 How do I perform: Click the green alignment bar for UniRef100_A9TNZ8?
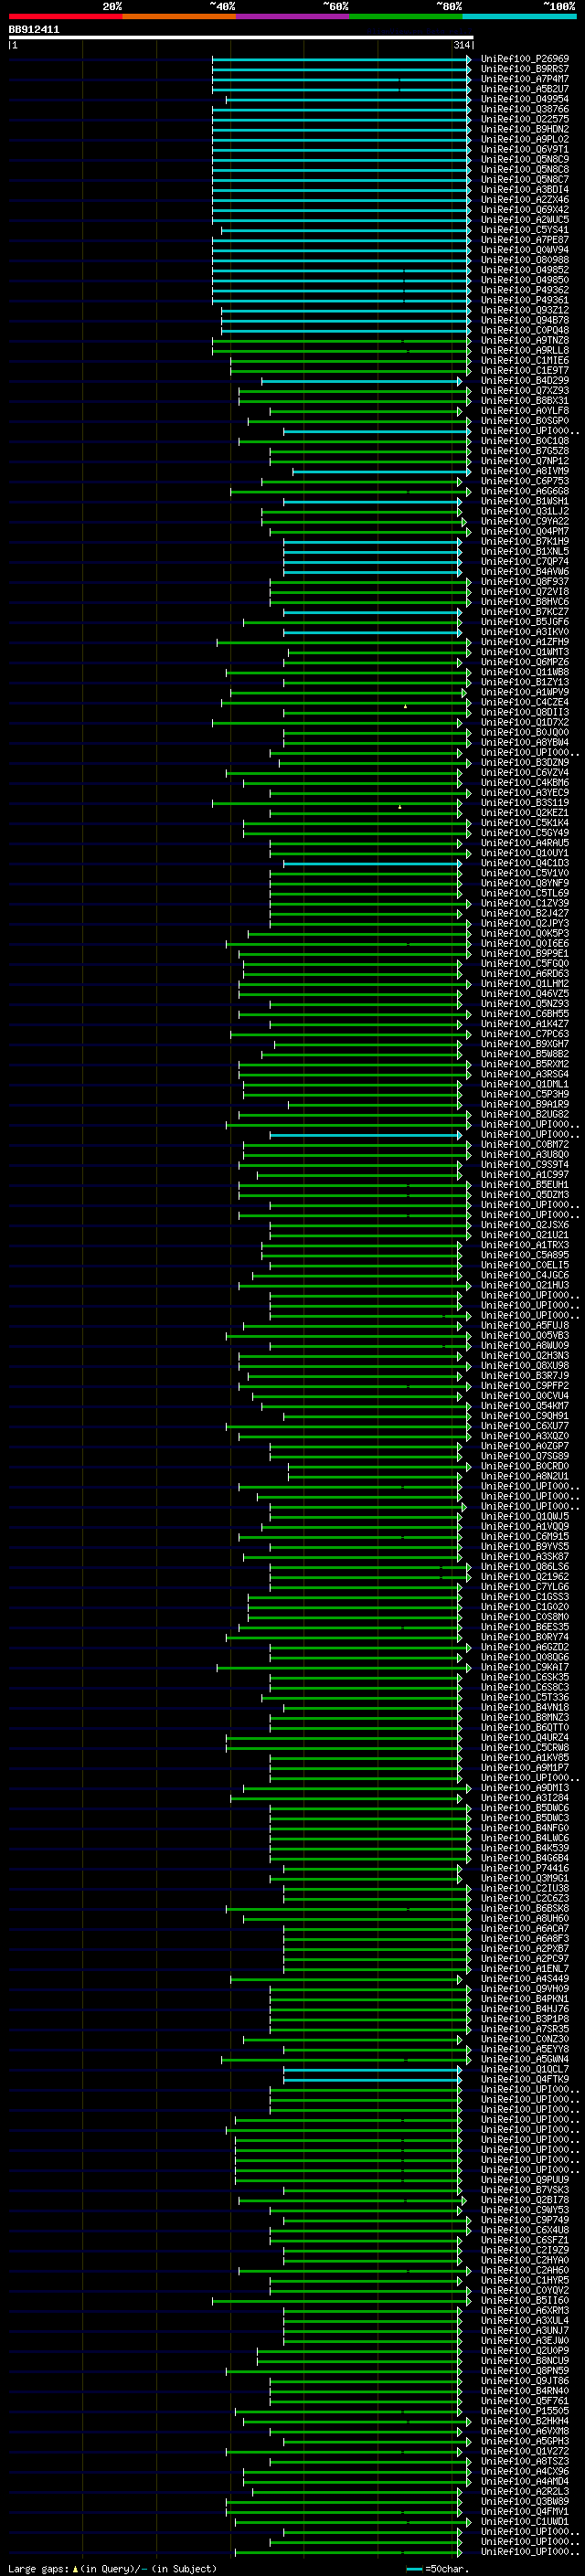tap(340, 340)
